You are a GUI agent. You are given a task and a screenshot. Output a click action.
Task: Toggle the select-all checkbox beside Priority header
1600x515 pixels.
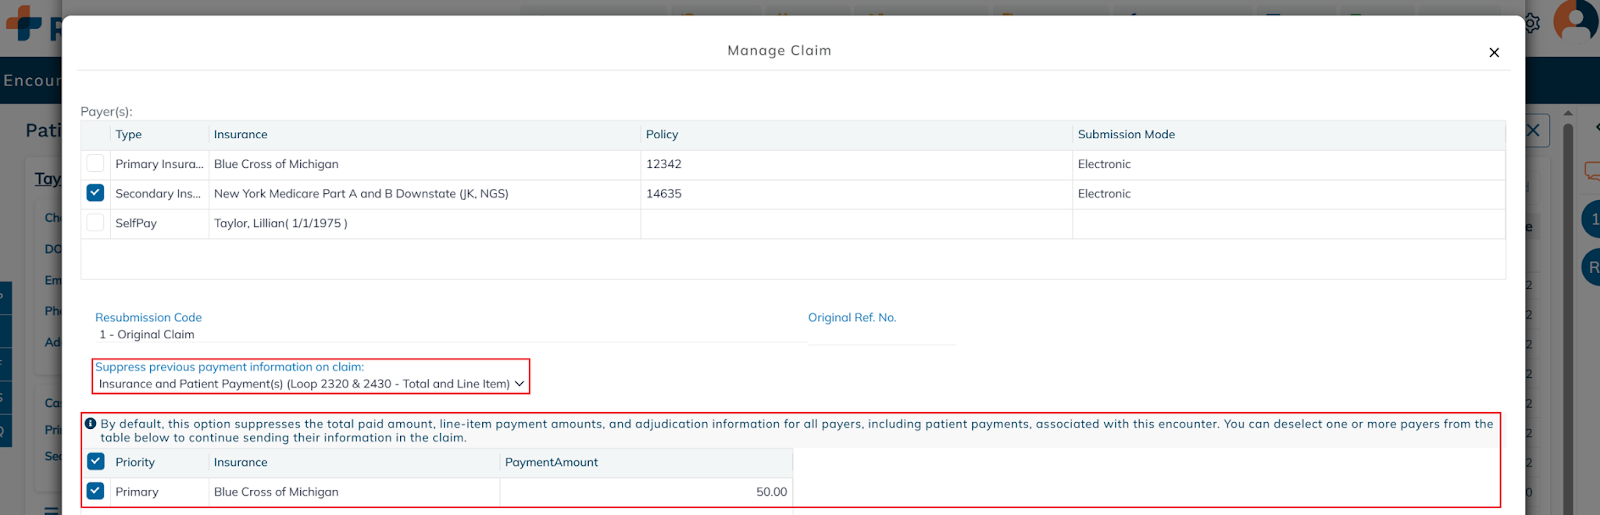tap(95, 462)
